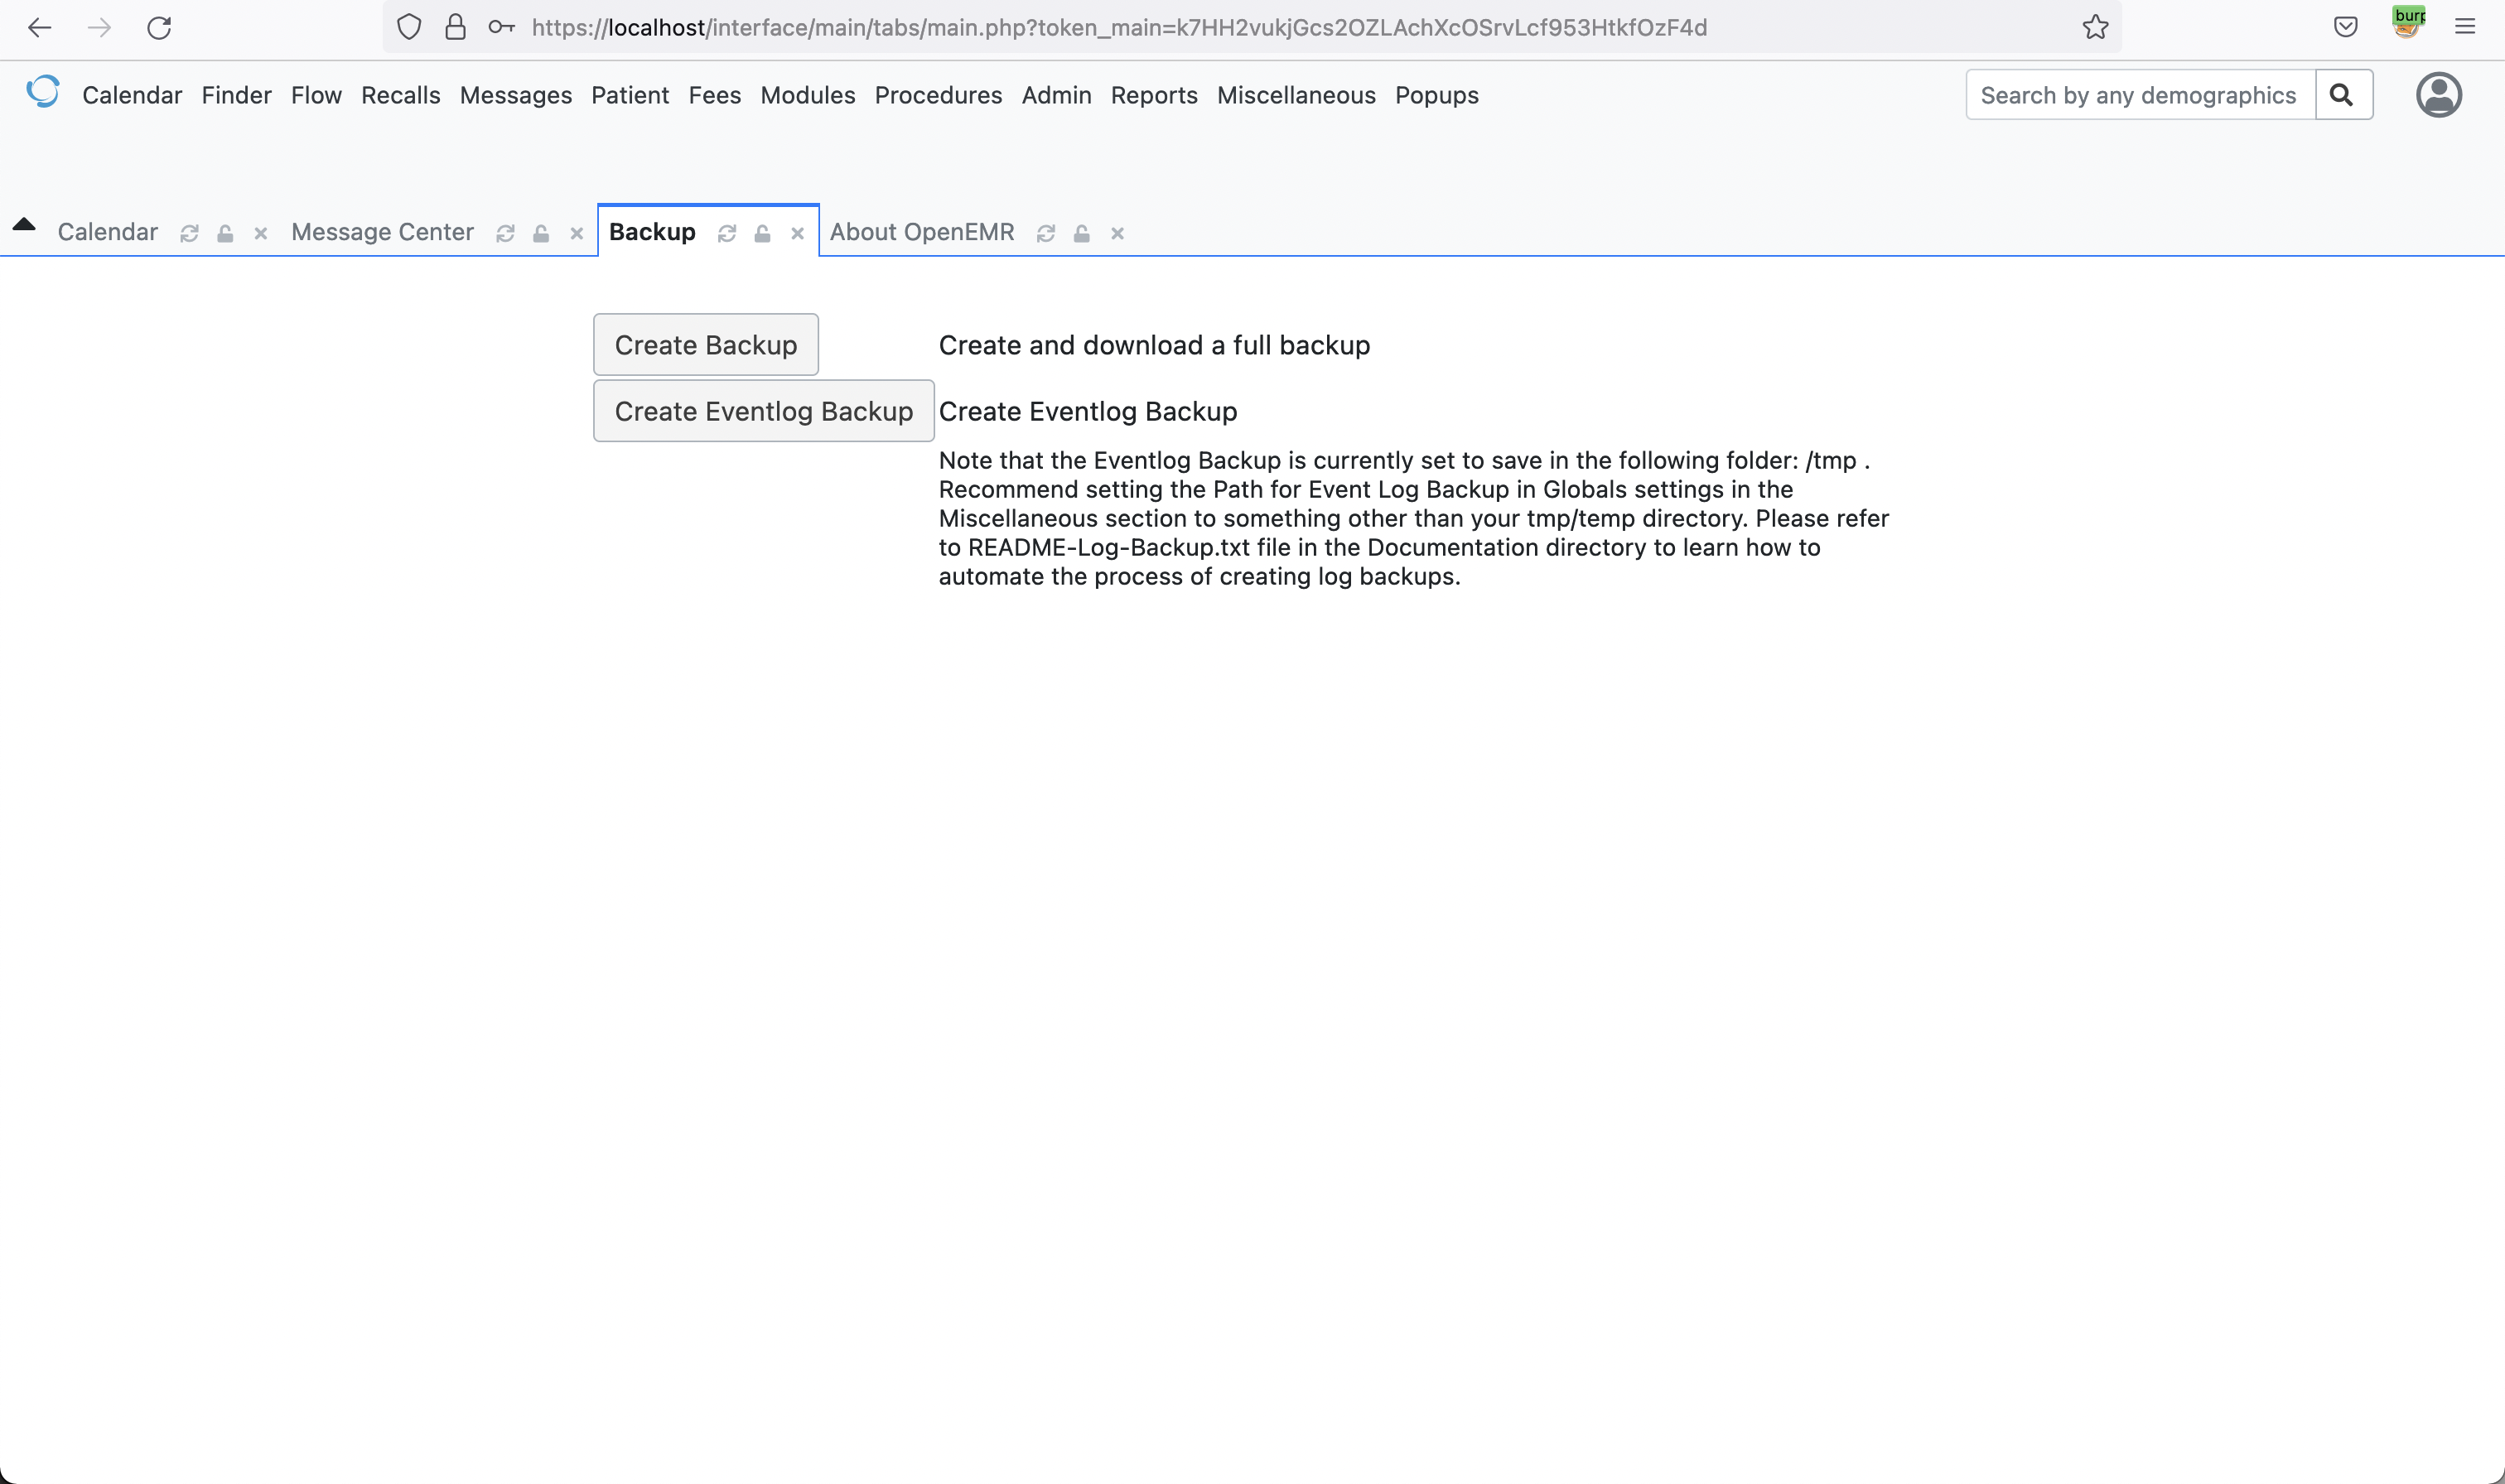Refresh the About OpenEMR tab

point(1046,233)
